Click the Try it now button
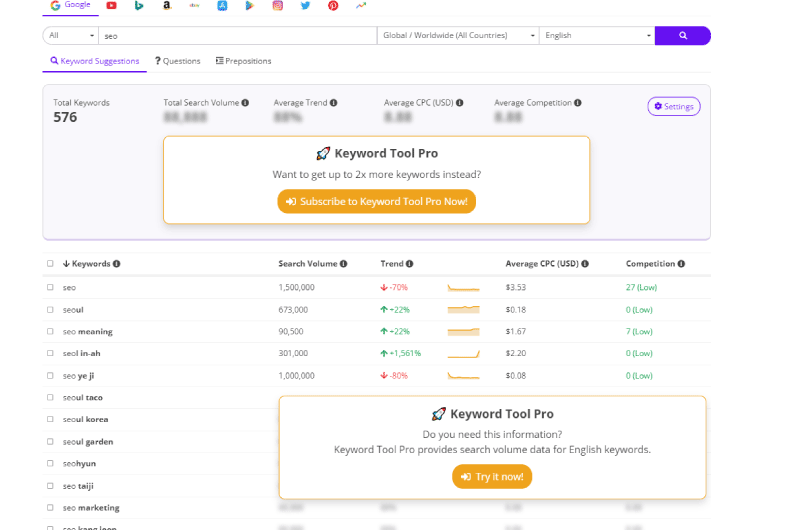Image resolution: width=800 pixels, height=530 pixels. coord(492,476)
